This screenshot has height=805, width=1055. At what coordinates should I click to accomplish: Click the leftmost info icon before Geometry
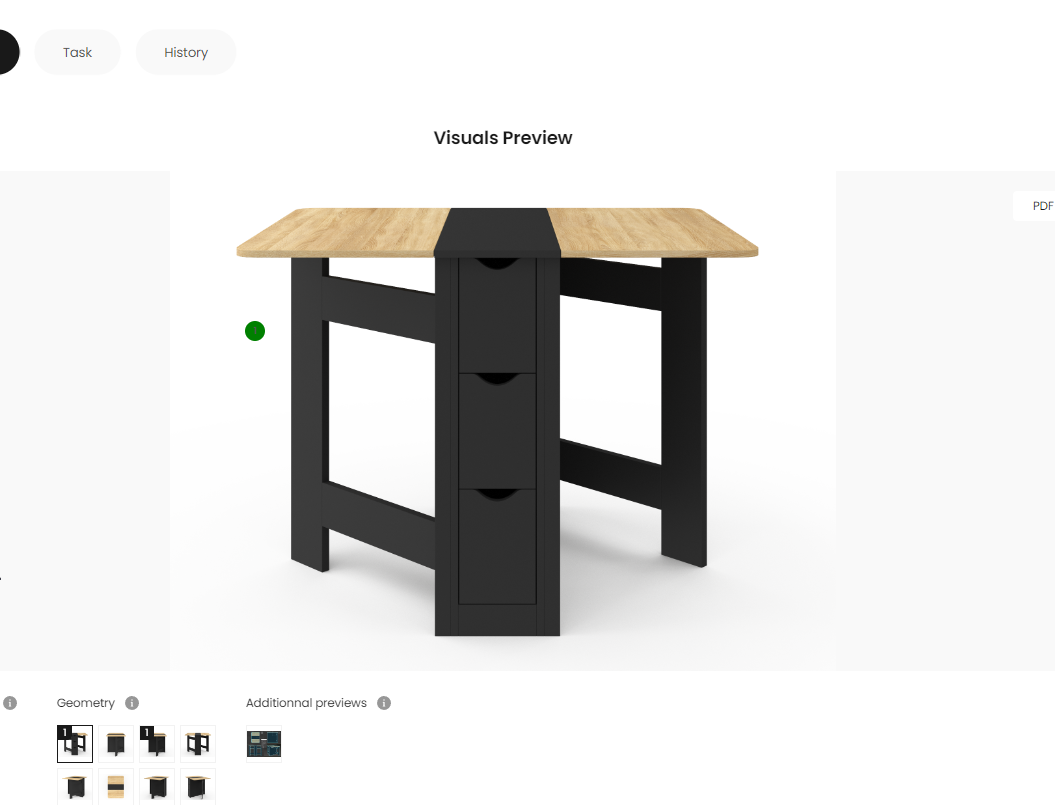coord(9,703)
